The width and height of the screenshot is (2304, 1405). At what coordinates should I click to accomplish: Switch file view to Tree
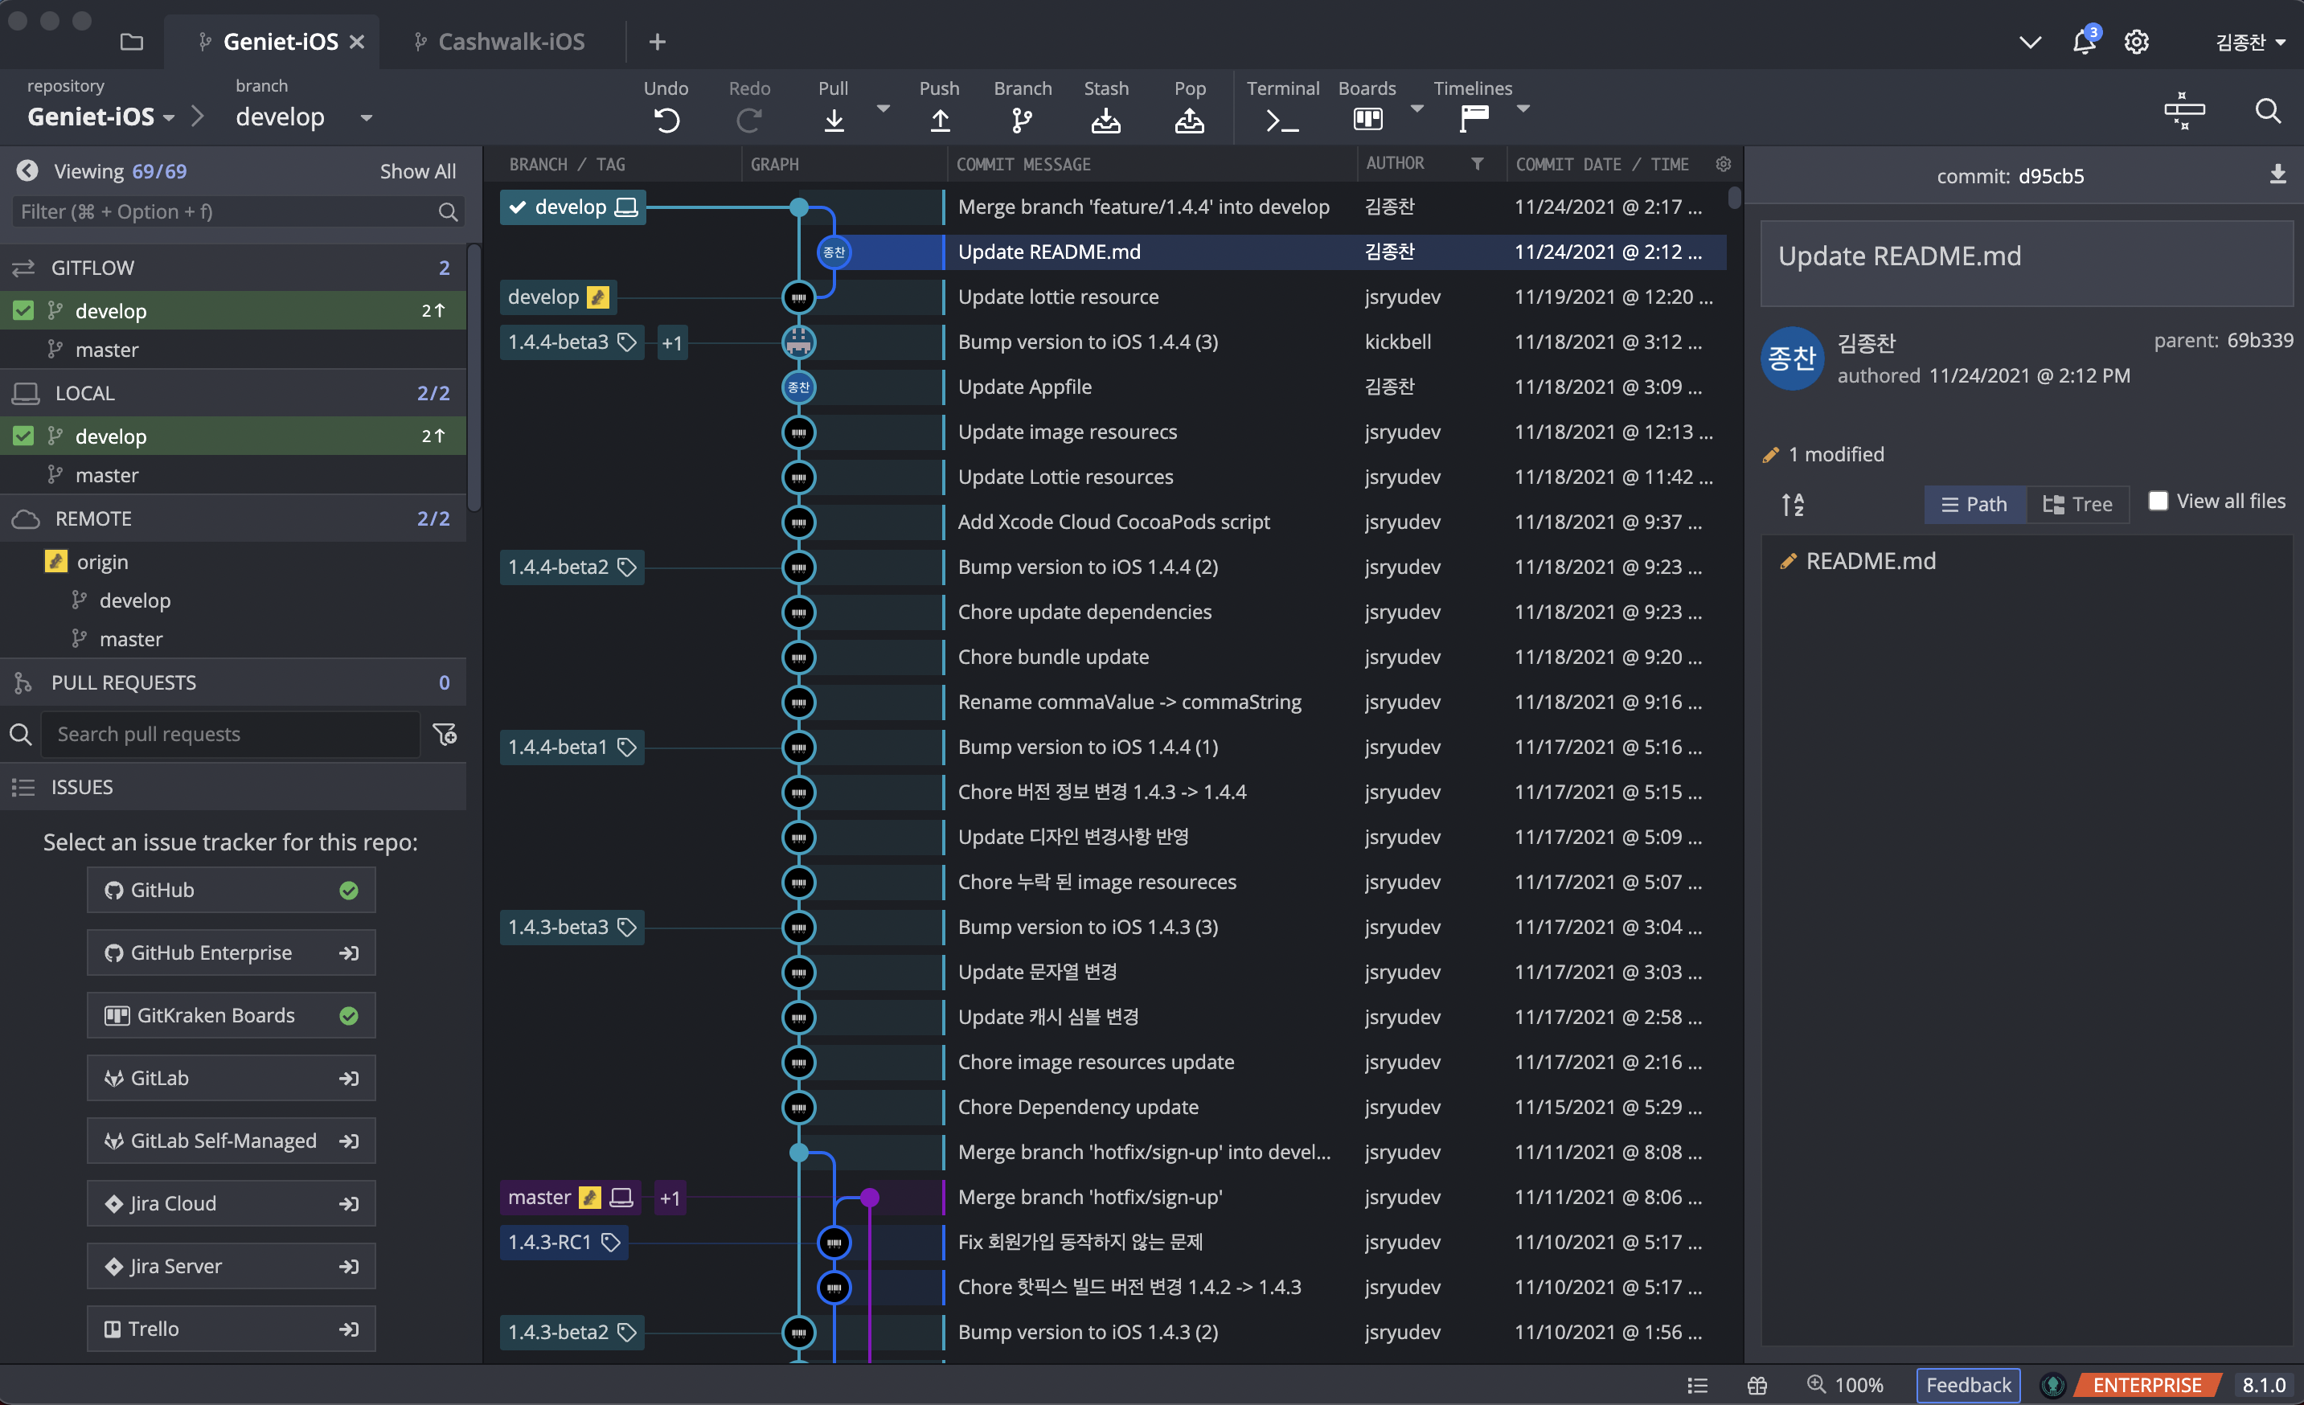tap(2078, 504)
